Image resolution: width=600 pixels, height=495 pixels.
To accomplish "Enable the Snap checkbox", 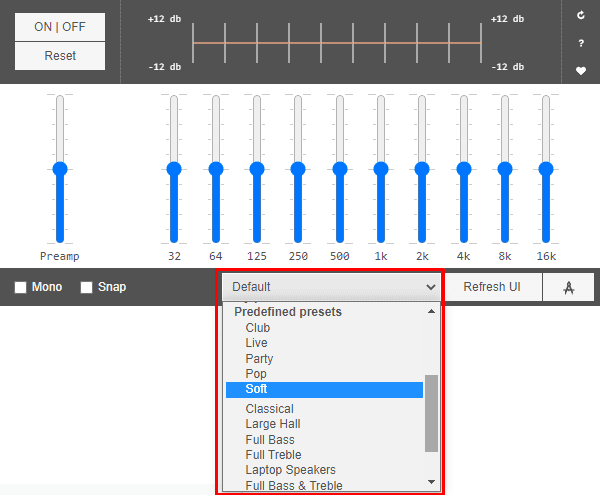I will click(x=86, y=287).
